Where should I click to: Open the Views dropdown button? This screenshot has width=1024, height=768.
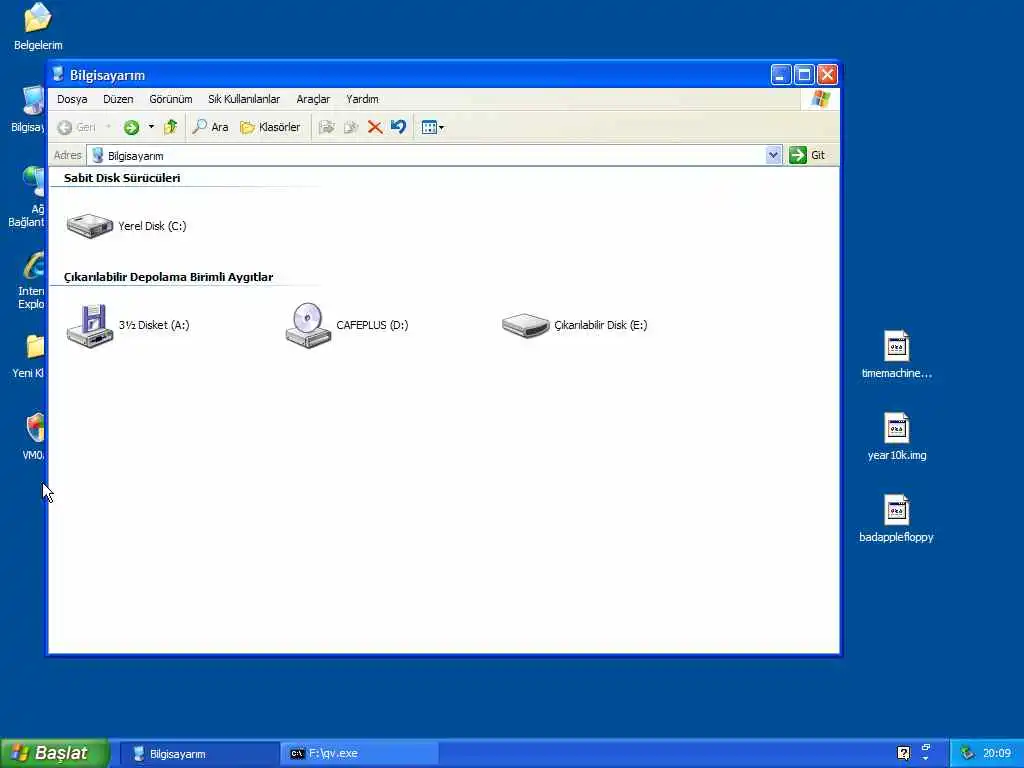(x=432, y=127)
